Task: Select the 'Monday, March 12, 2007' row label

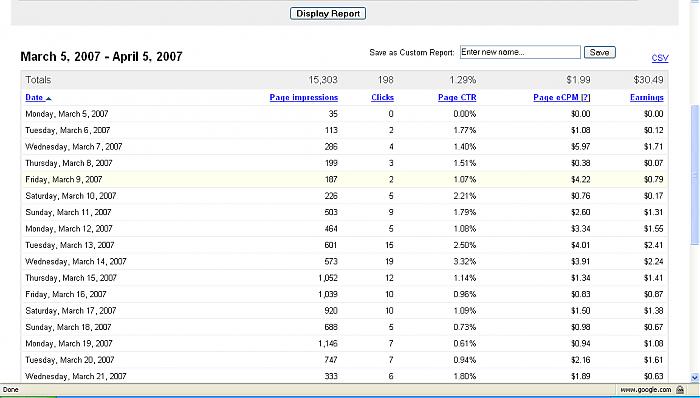Action: [x=69, y=229]
